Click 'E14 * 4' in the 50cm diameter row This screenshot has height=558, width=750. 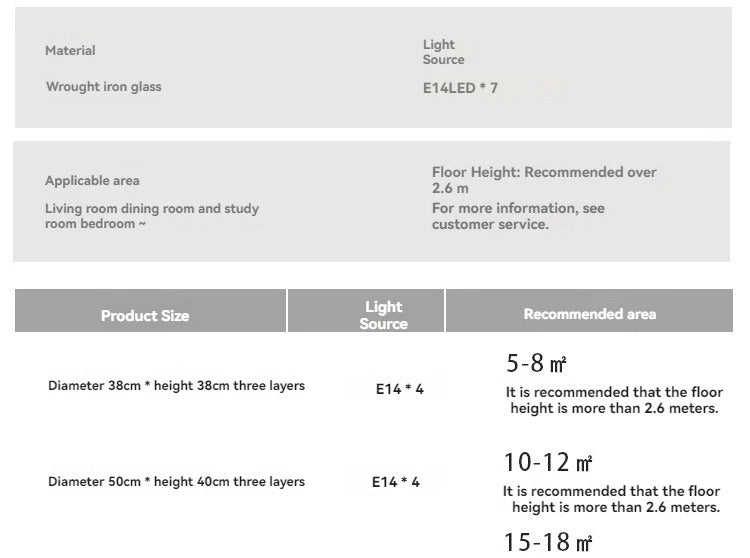(395, 482)
